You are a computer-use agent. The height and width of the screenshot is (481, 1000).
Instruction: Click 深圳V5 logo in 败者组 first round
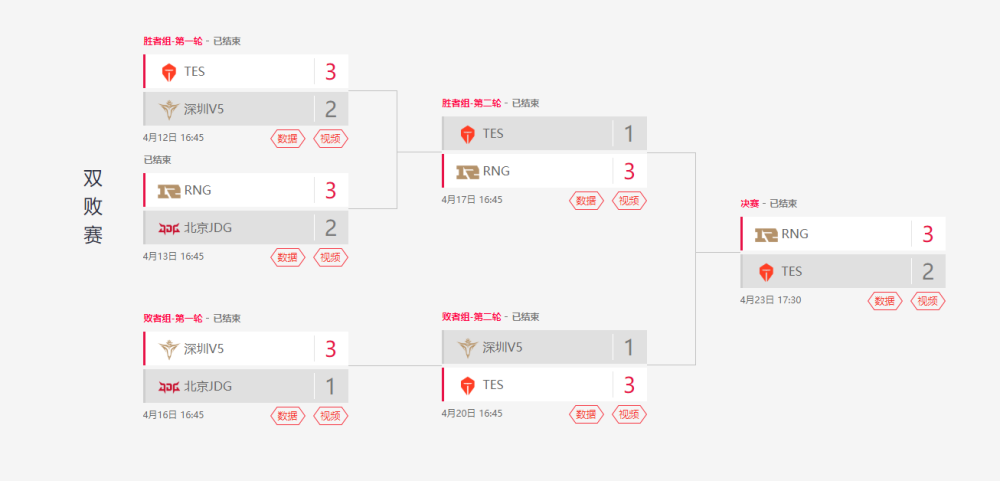[x=168, y=349]
